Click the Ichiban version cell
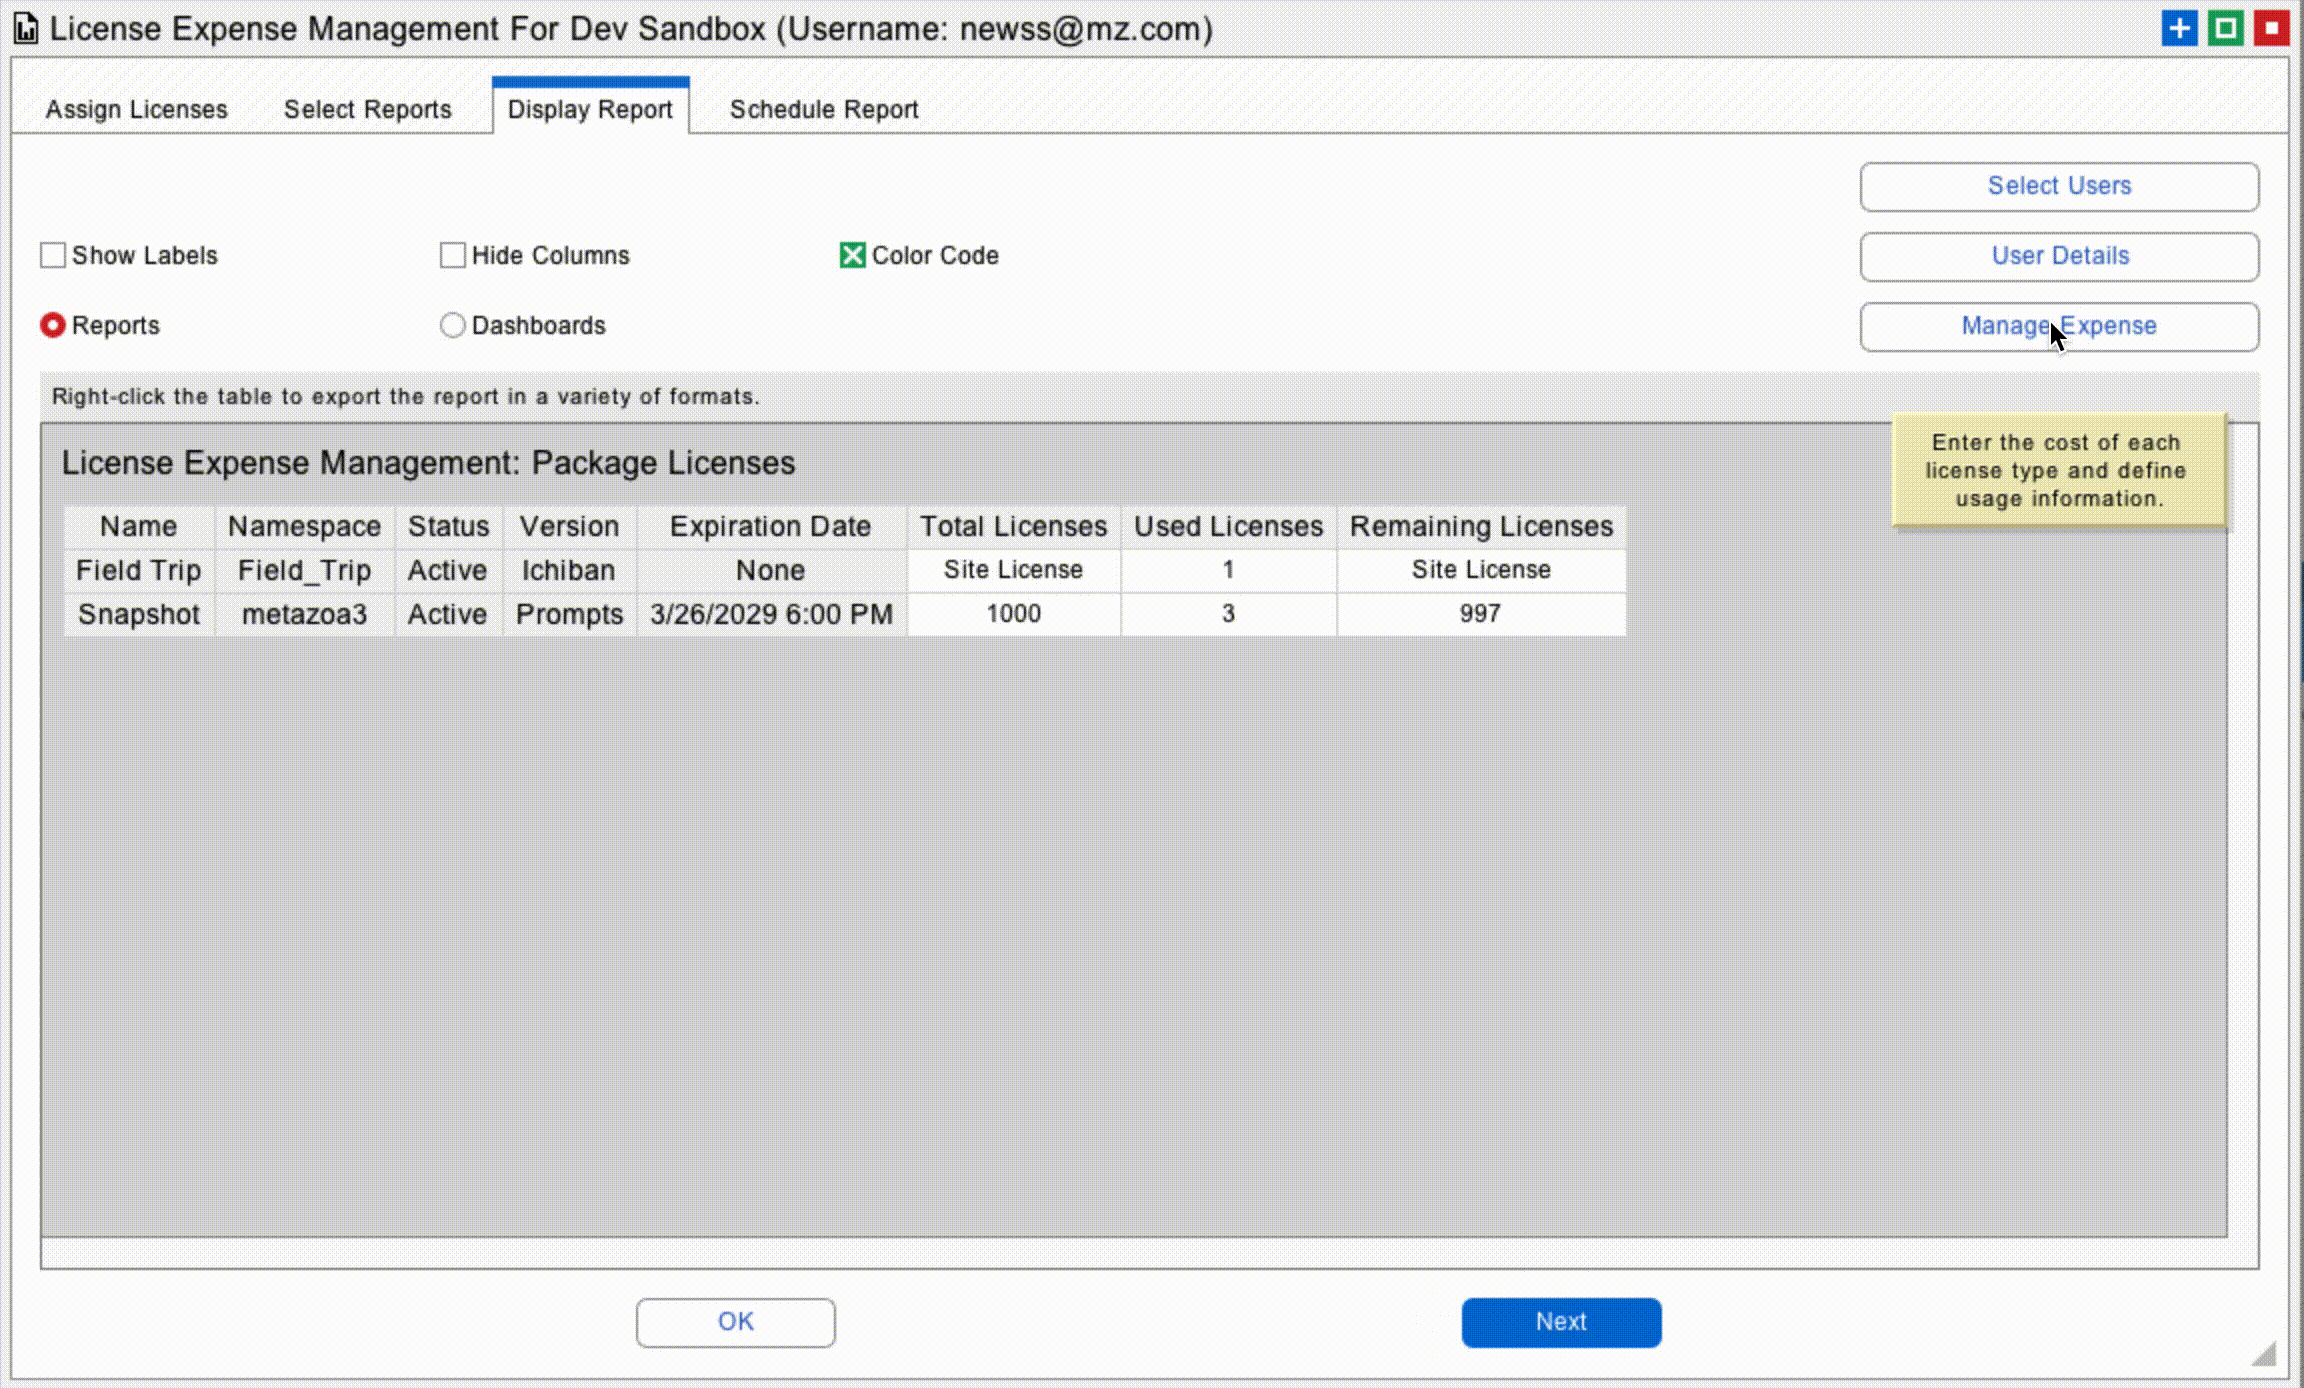Screen dimensions: 2304x1388 click(x=569, y=570)
